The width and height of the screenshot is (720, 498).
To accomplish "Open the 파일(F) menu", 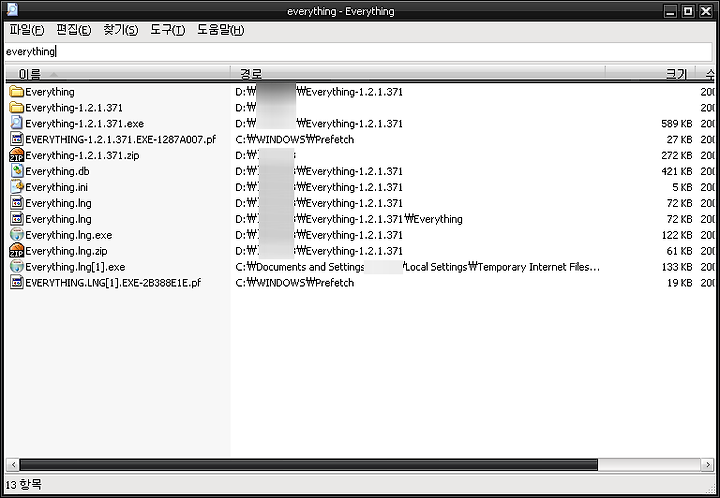I will pos(27,30).
